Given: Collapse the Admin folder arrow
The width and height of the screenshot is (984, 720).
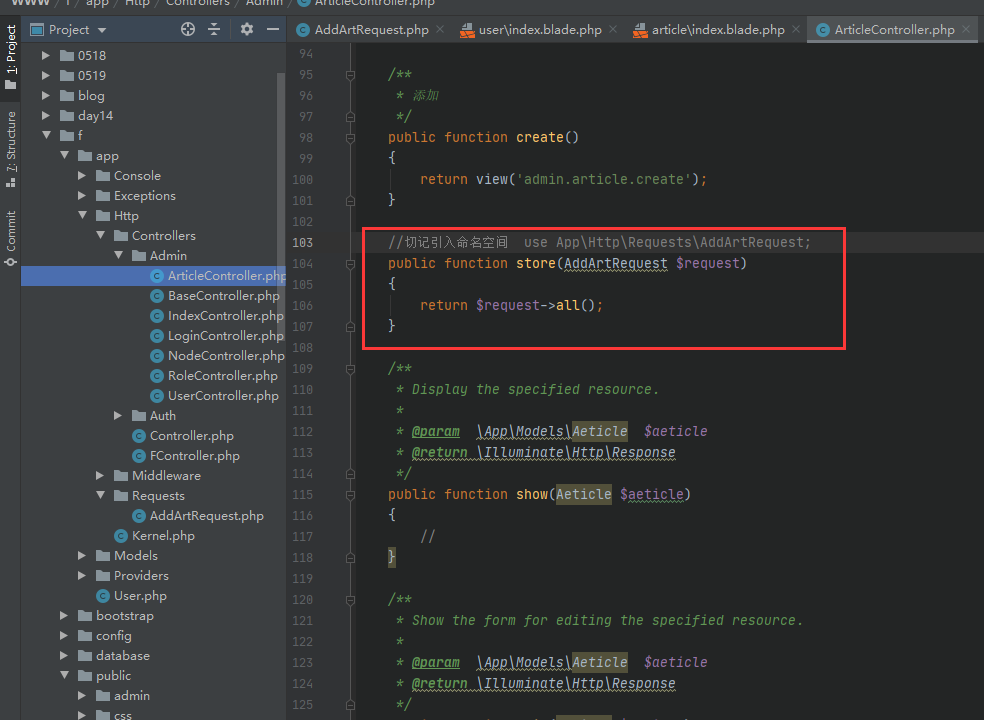Looking at the screenshot, I should pos(118,255).
